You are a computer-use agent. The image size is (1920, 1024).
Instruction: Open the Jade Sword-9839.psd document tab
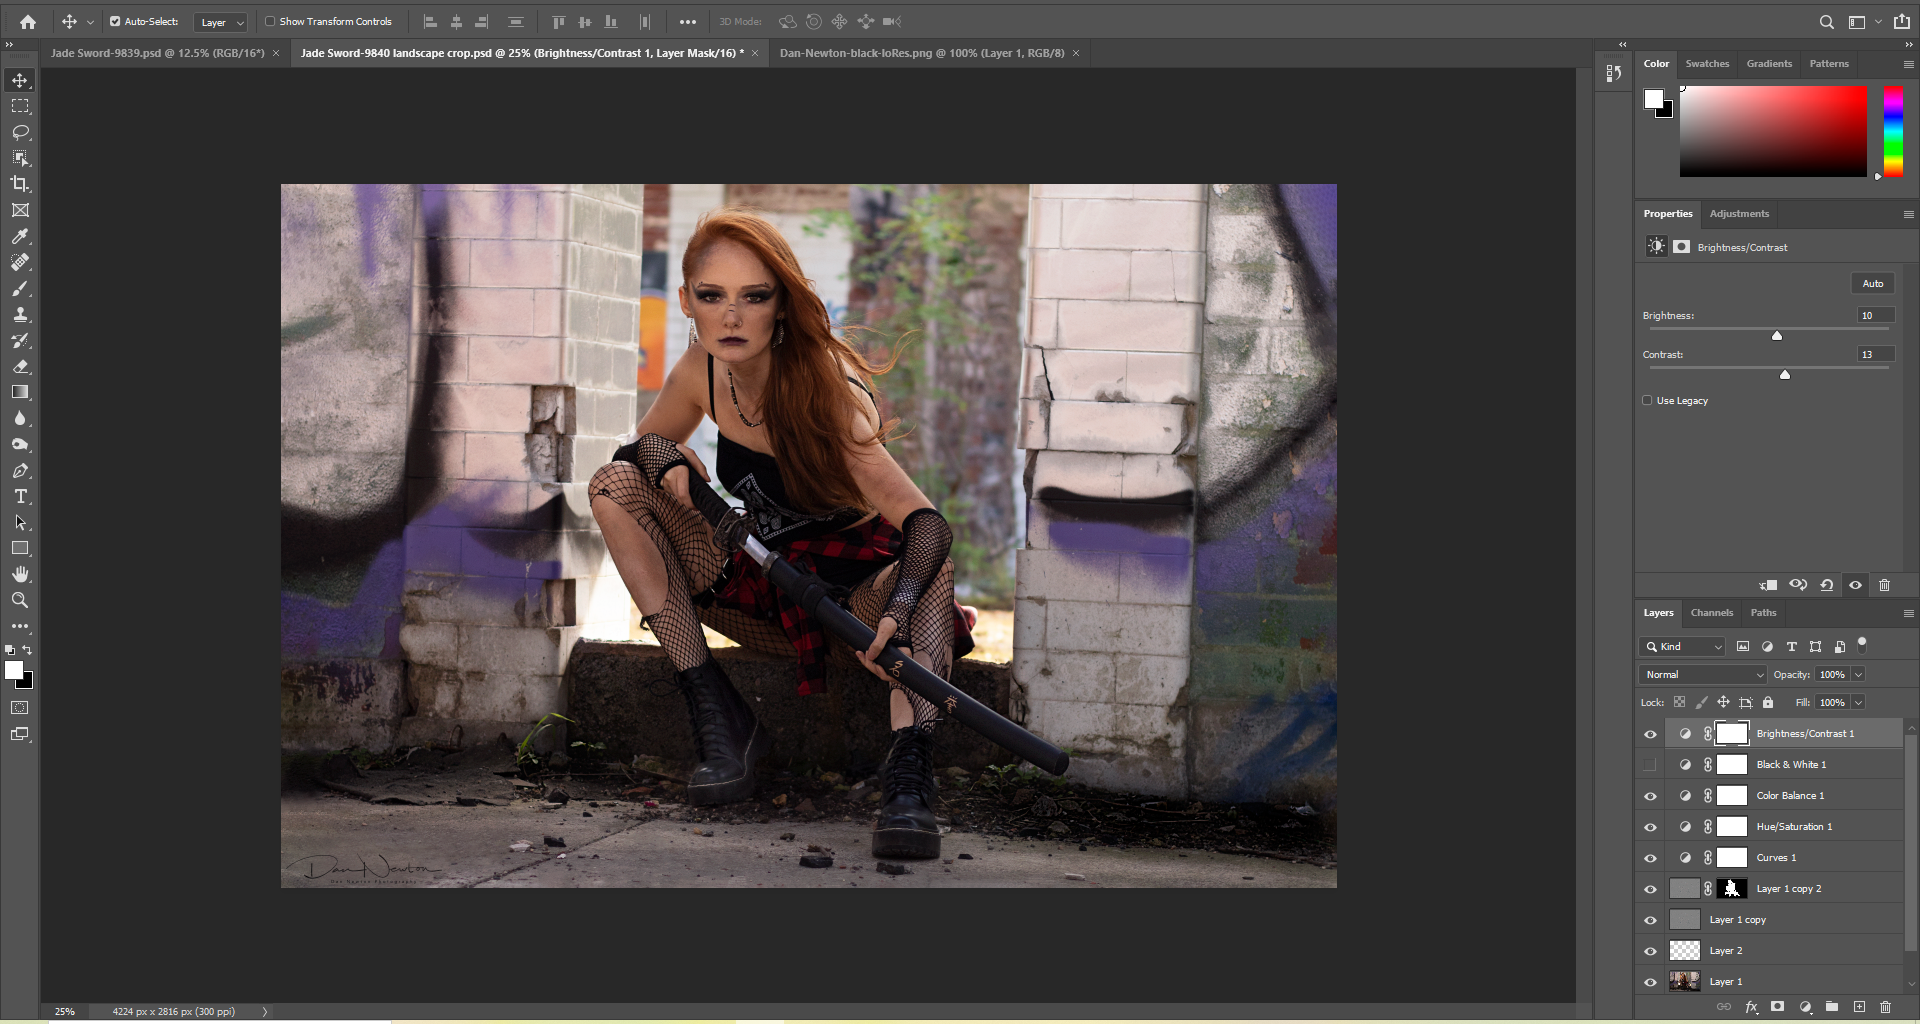tap(158, 53)
